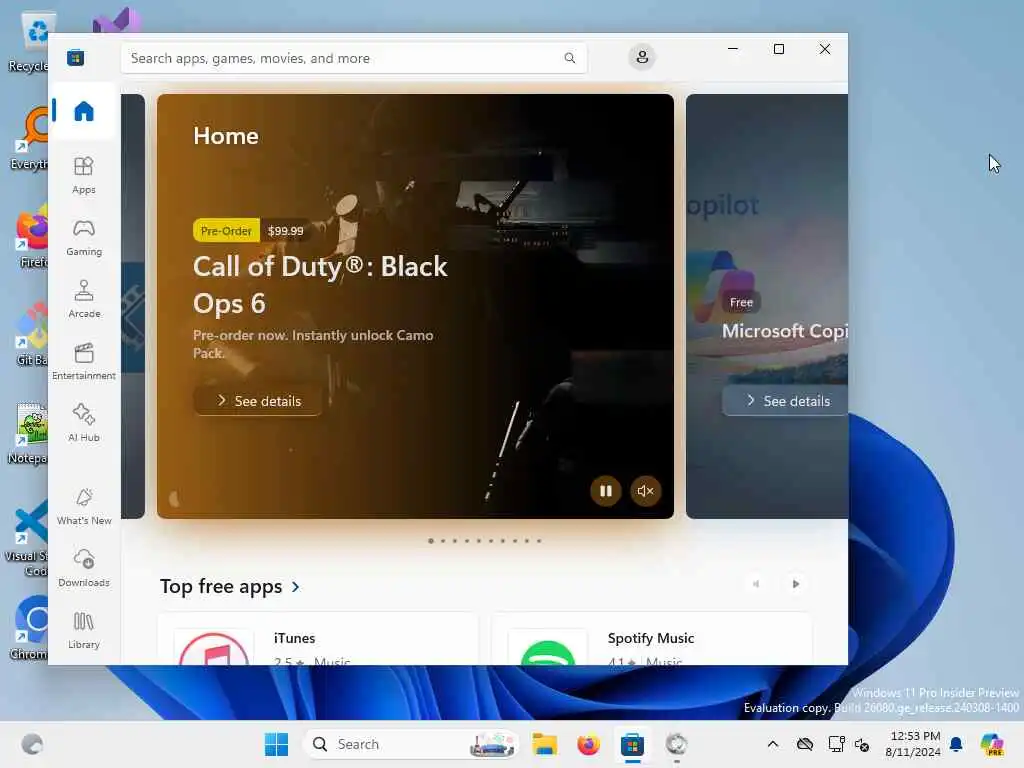Viewport: 1024px width, 768px height.
Task: Show previous Top free apps page
Action: 756,584
